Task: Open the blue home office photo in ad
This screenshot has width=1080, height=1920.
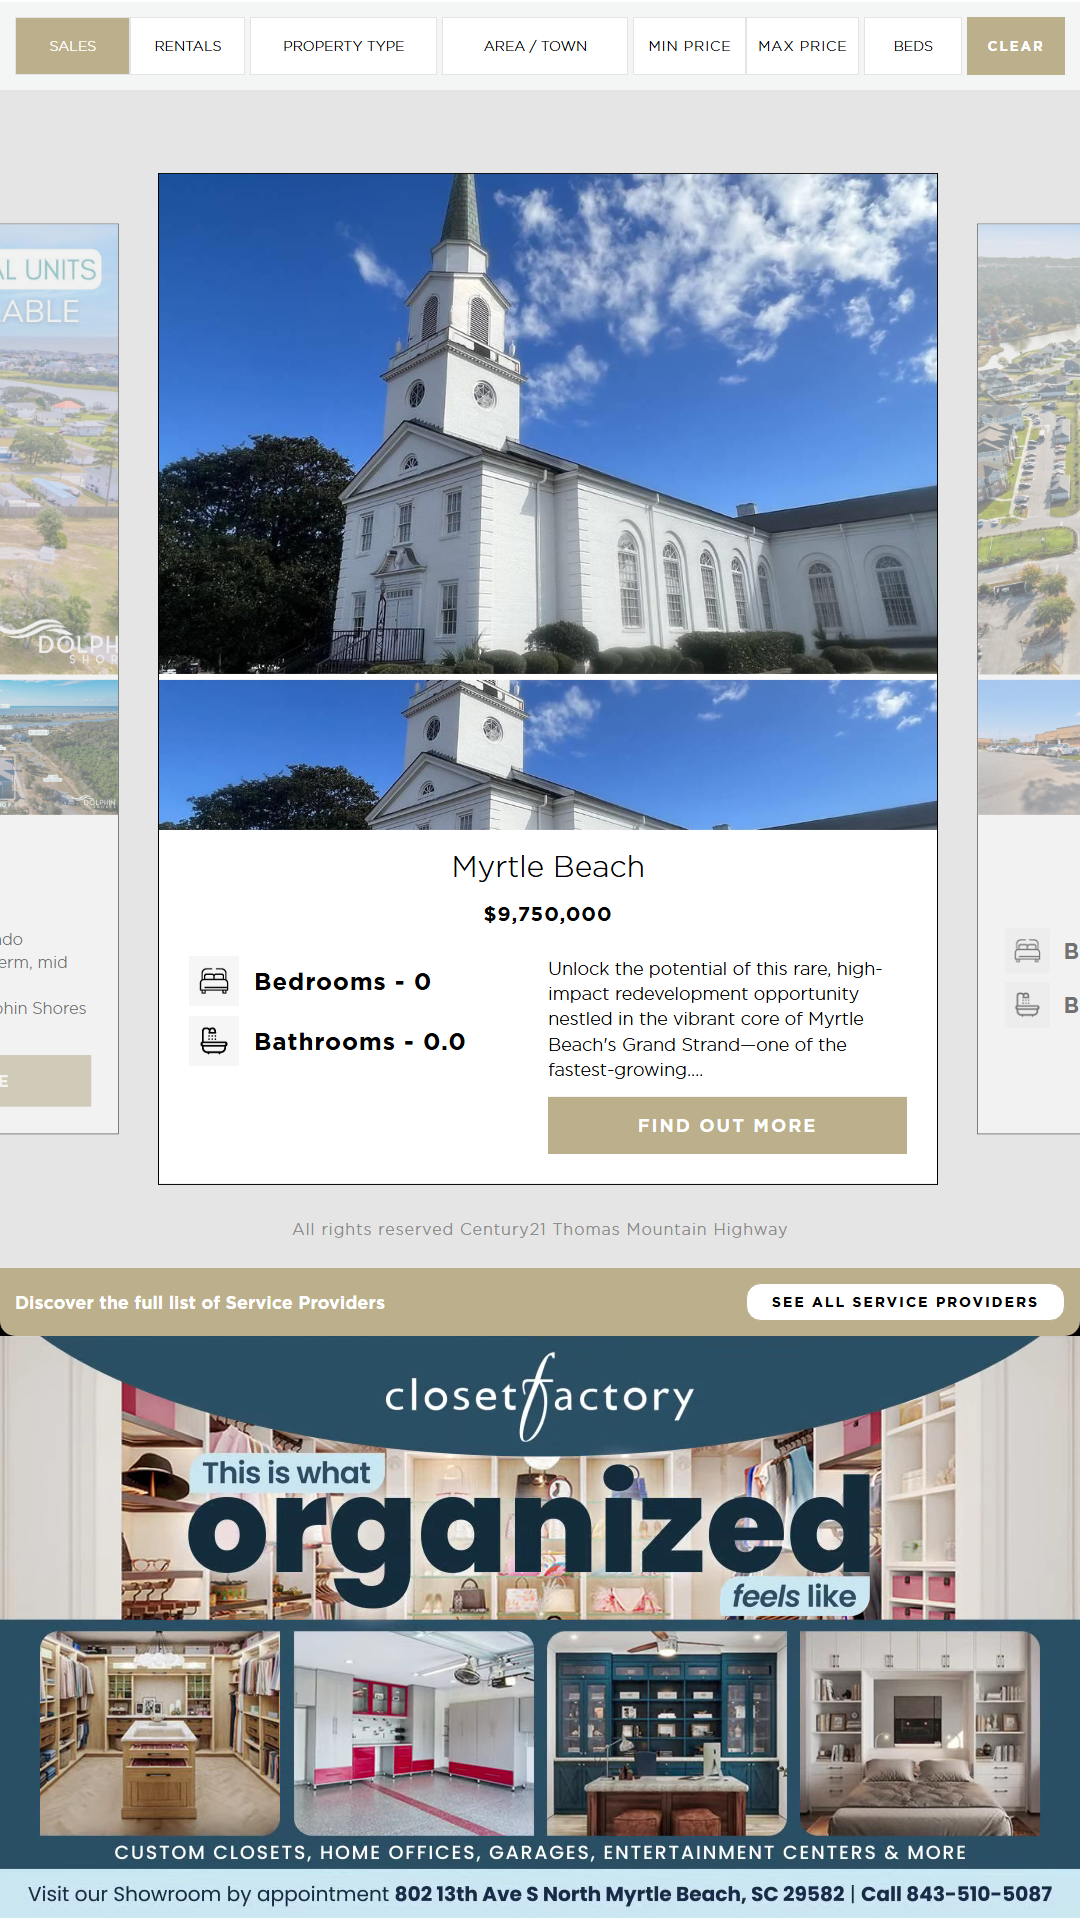Action: (667, 1733)
